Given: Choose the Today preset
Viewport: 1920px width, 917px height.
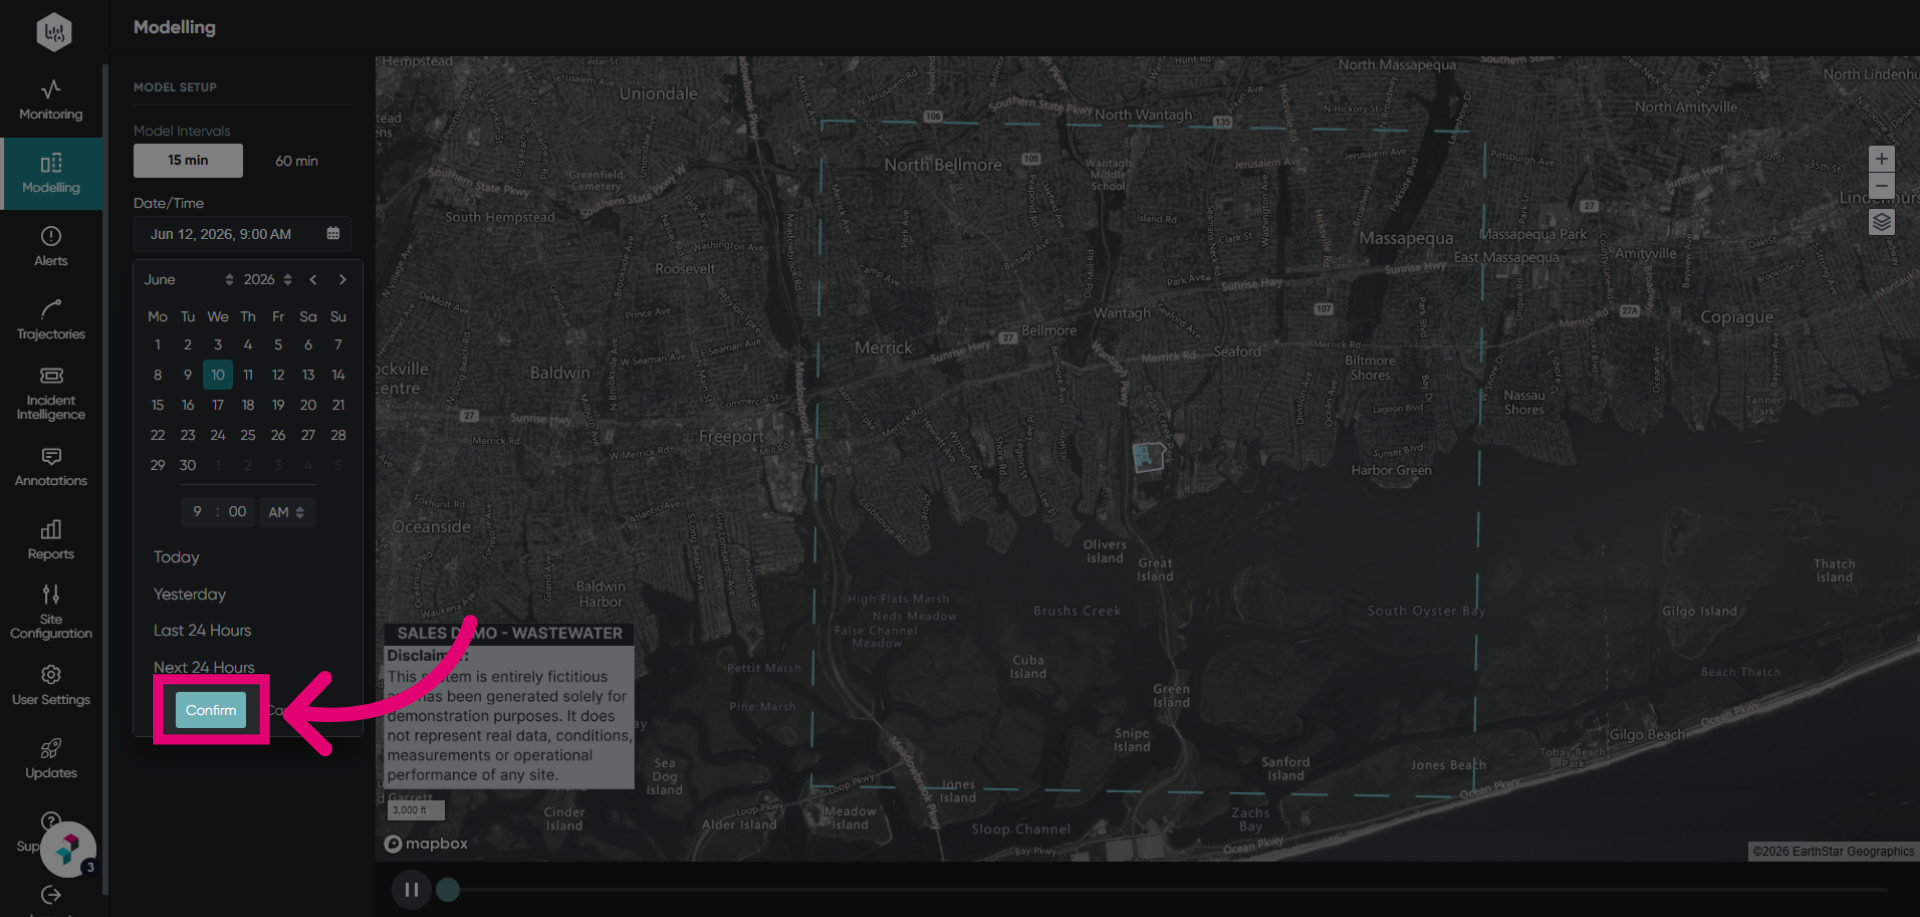Looking at the screenshot, I should click(176, 557).
